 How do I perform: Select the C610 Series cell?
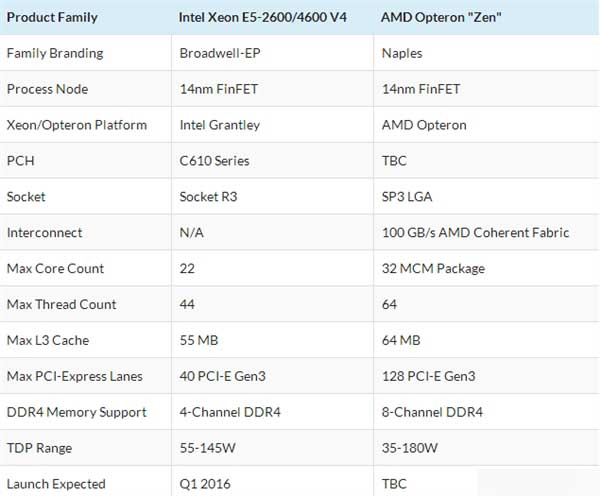(214, 161)
